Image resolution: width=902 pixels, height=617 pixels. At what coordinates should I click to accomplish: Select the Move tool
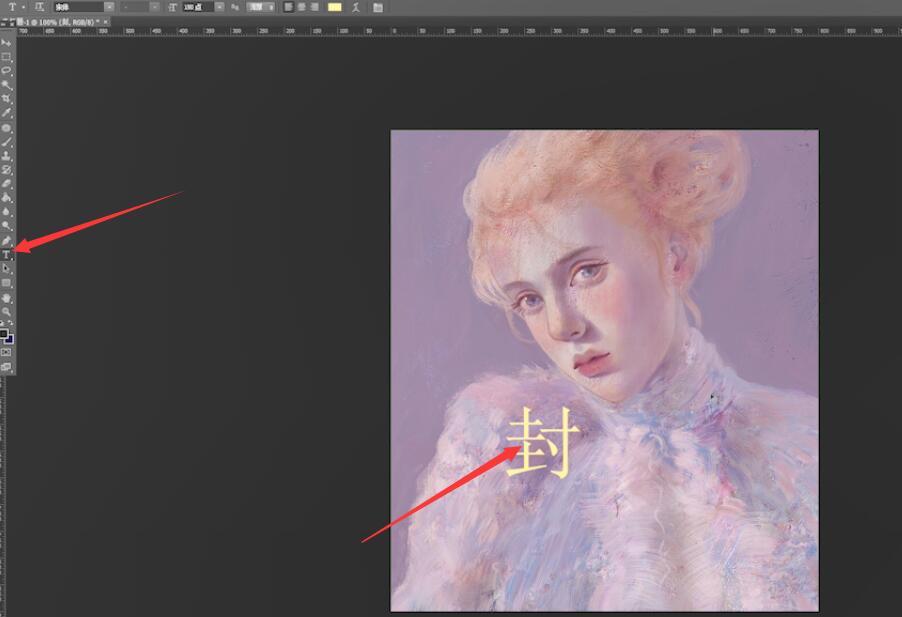click(6, 43)
